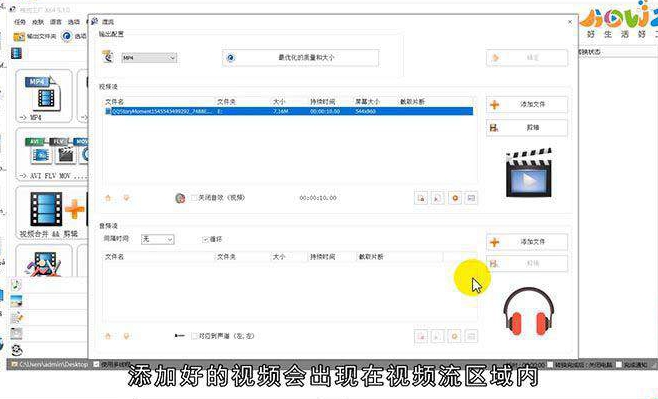Select the video category film-strip icon in main window
This screenshot has height=399, width=658.
[x=16, y=53]
